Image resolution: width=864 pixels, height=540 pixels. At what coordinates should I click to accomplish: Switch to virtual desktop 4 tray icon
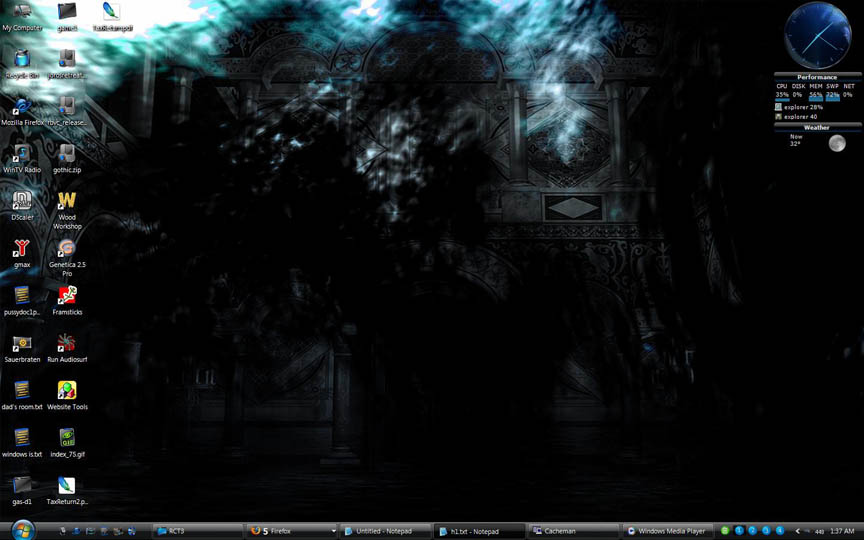pos(779,531)
